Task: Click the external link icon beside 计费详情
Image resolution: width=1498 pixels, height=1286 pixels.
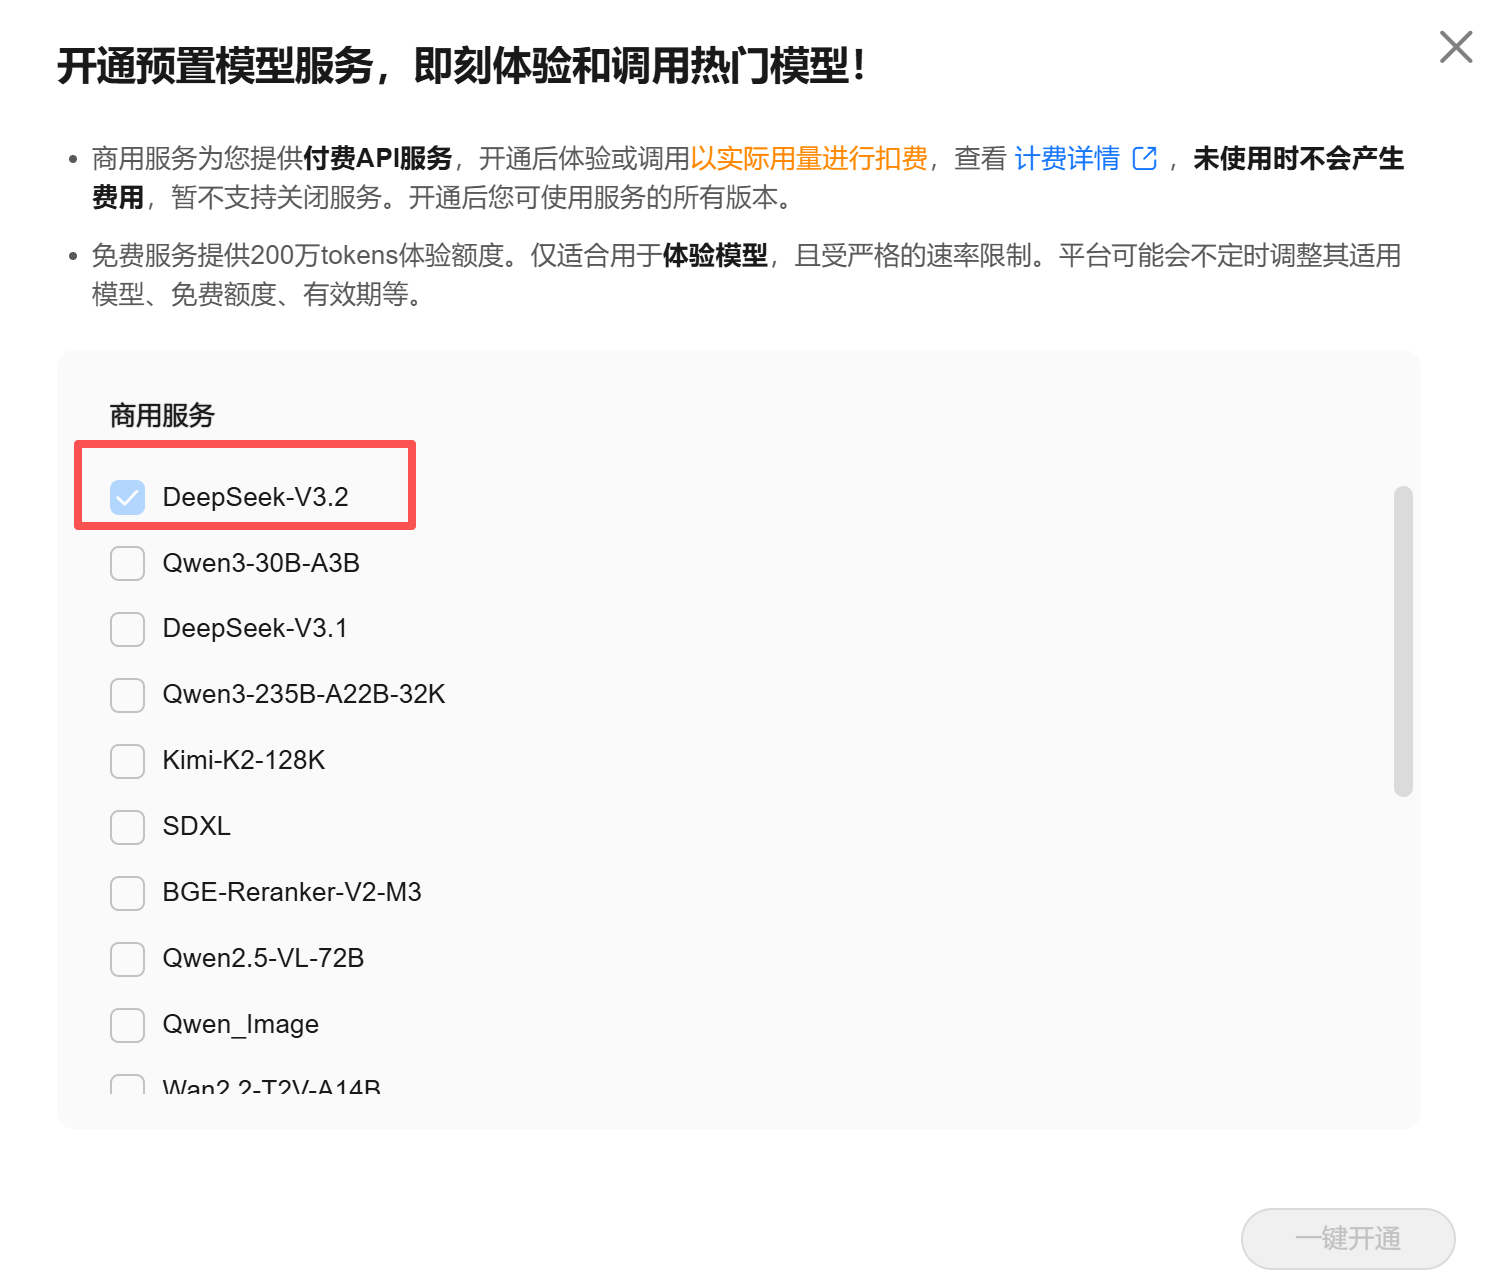Action: pos(1144,159)
